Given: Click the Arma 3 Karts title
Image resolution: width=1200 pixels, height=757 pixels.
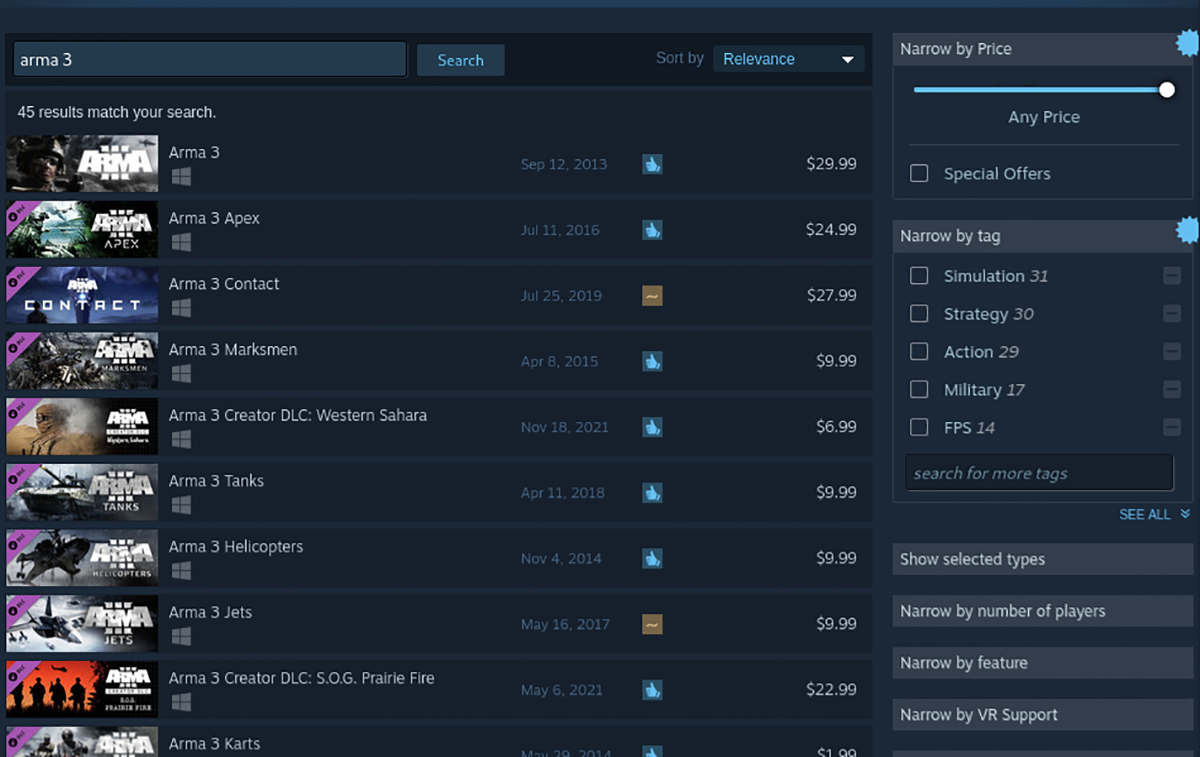Looking at the screenshot, I should coord(214,744).
